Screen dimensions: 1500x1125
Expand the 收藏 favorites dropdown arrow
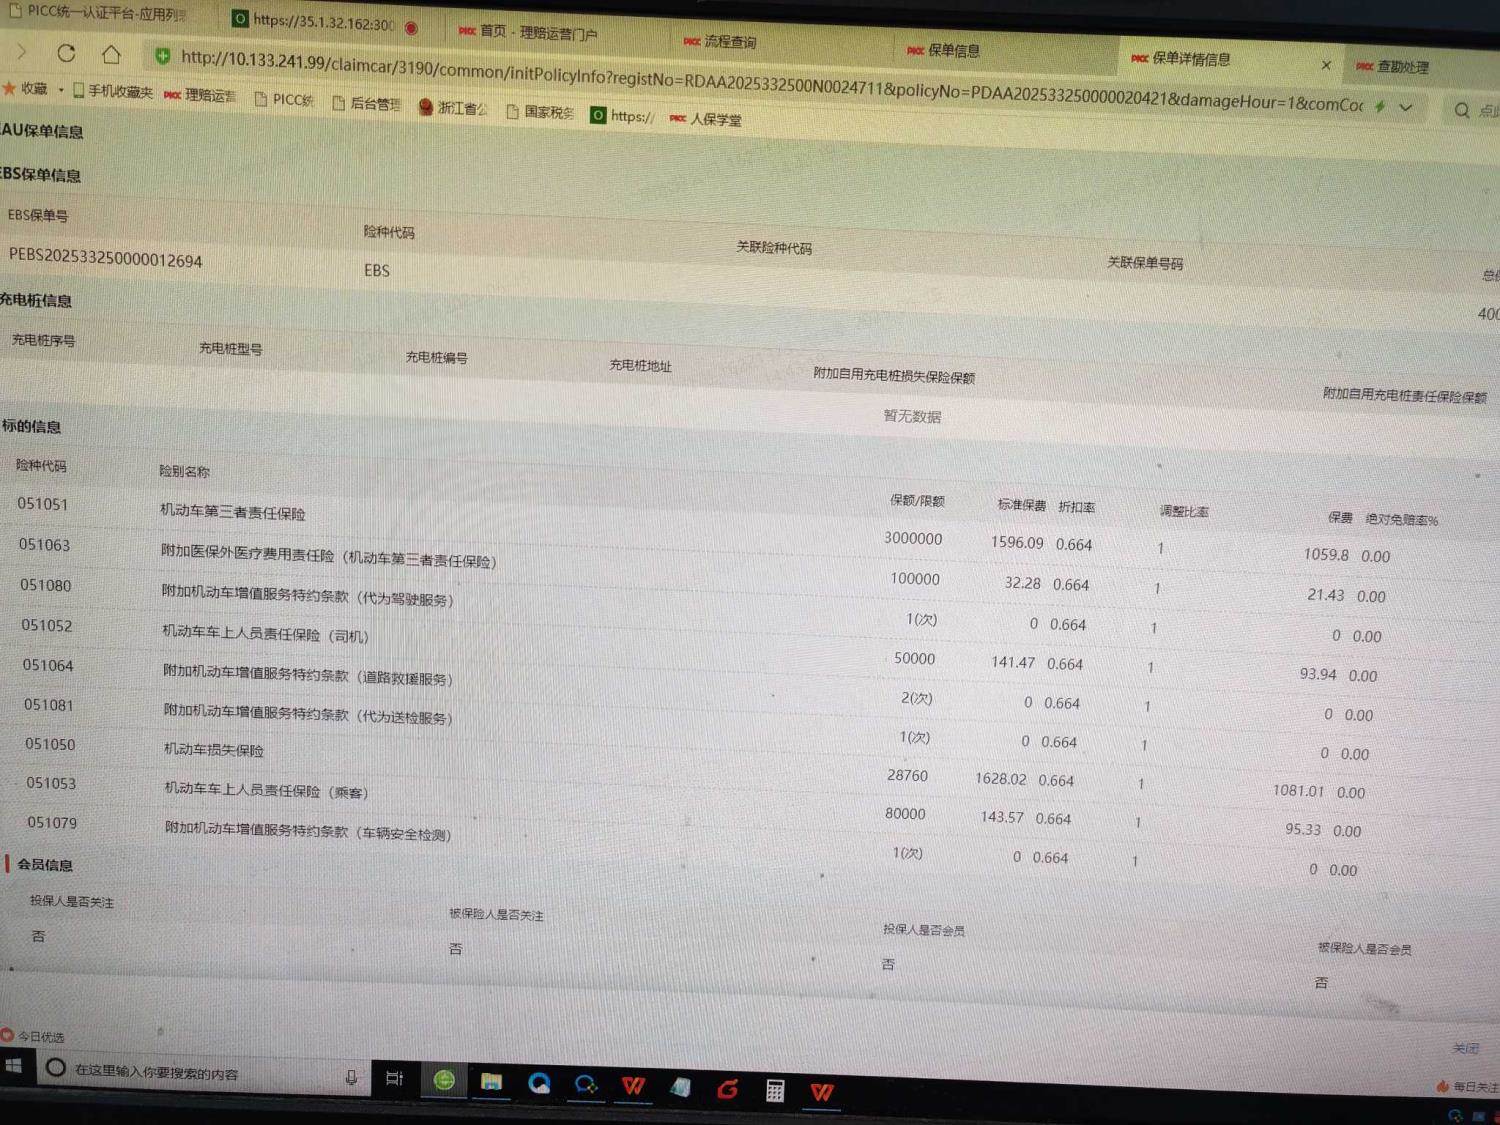(x=61, y=90)
